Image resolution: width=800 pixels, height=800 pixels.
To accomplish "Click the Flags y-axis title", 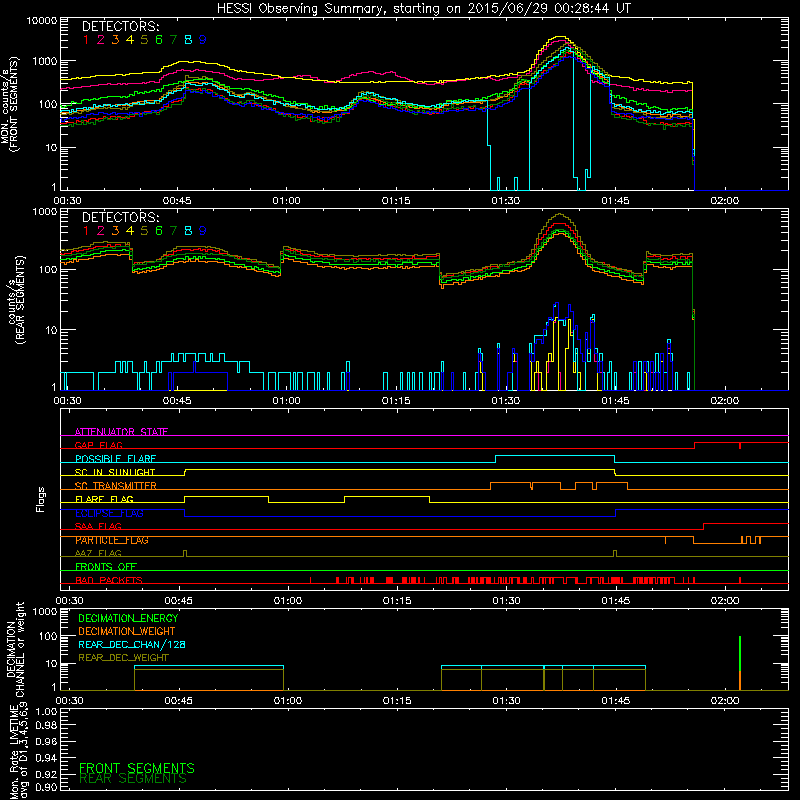I will (x=41, y=499).
